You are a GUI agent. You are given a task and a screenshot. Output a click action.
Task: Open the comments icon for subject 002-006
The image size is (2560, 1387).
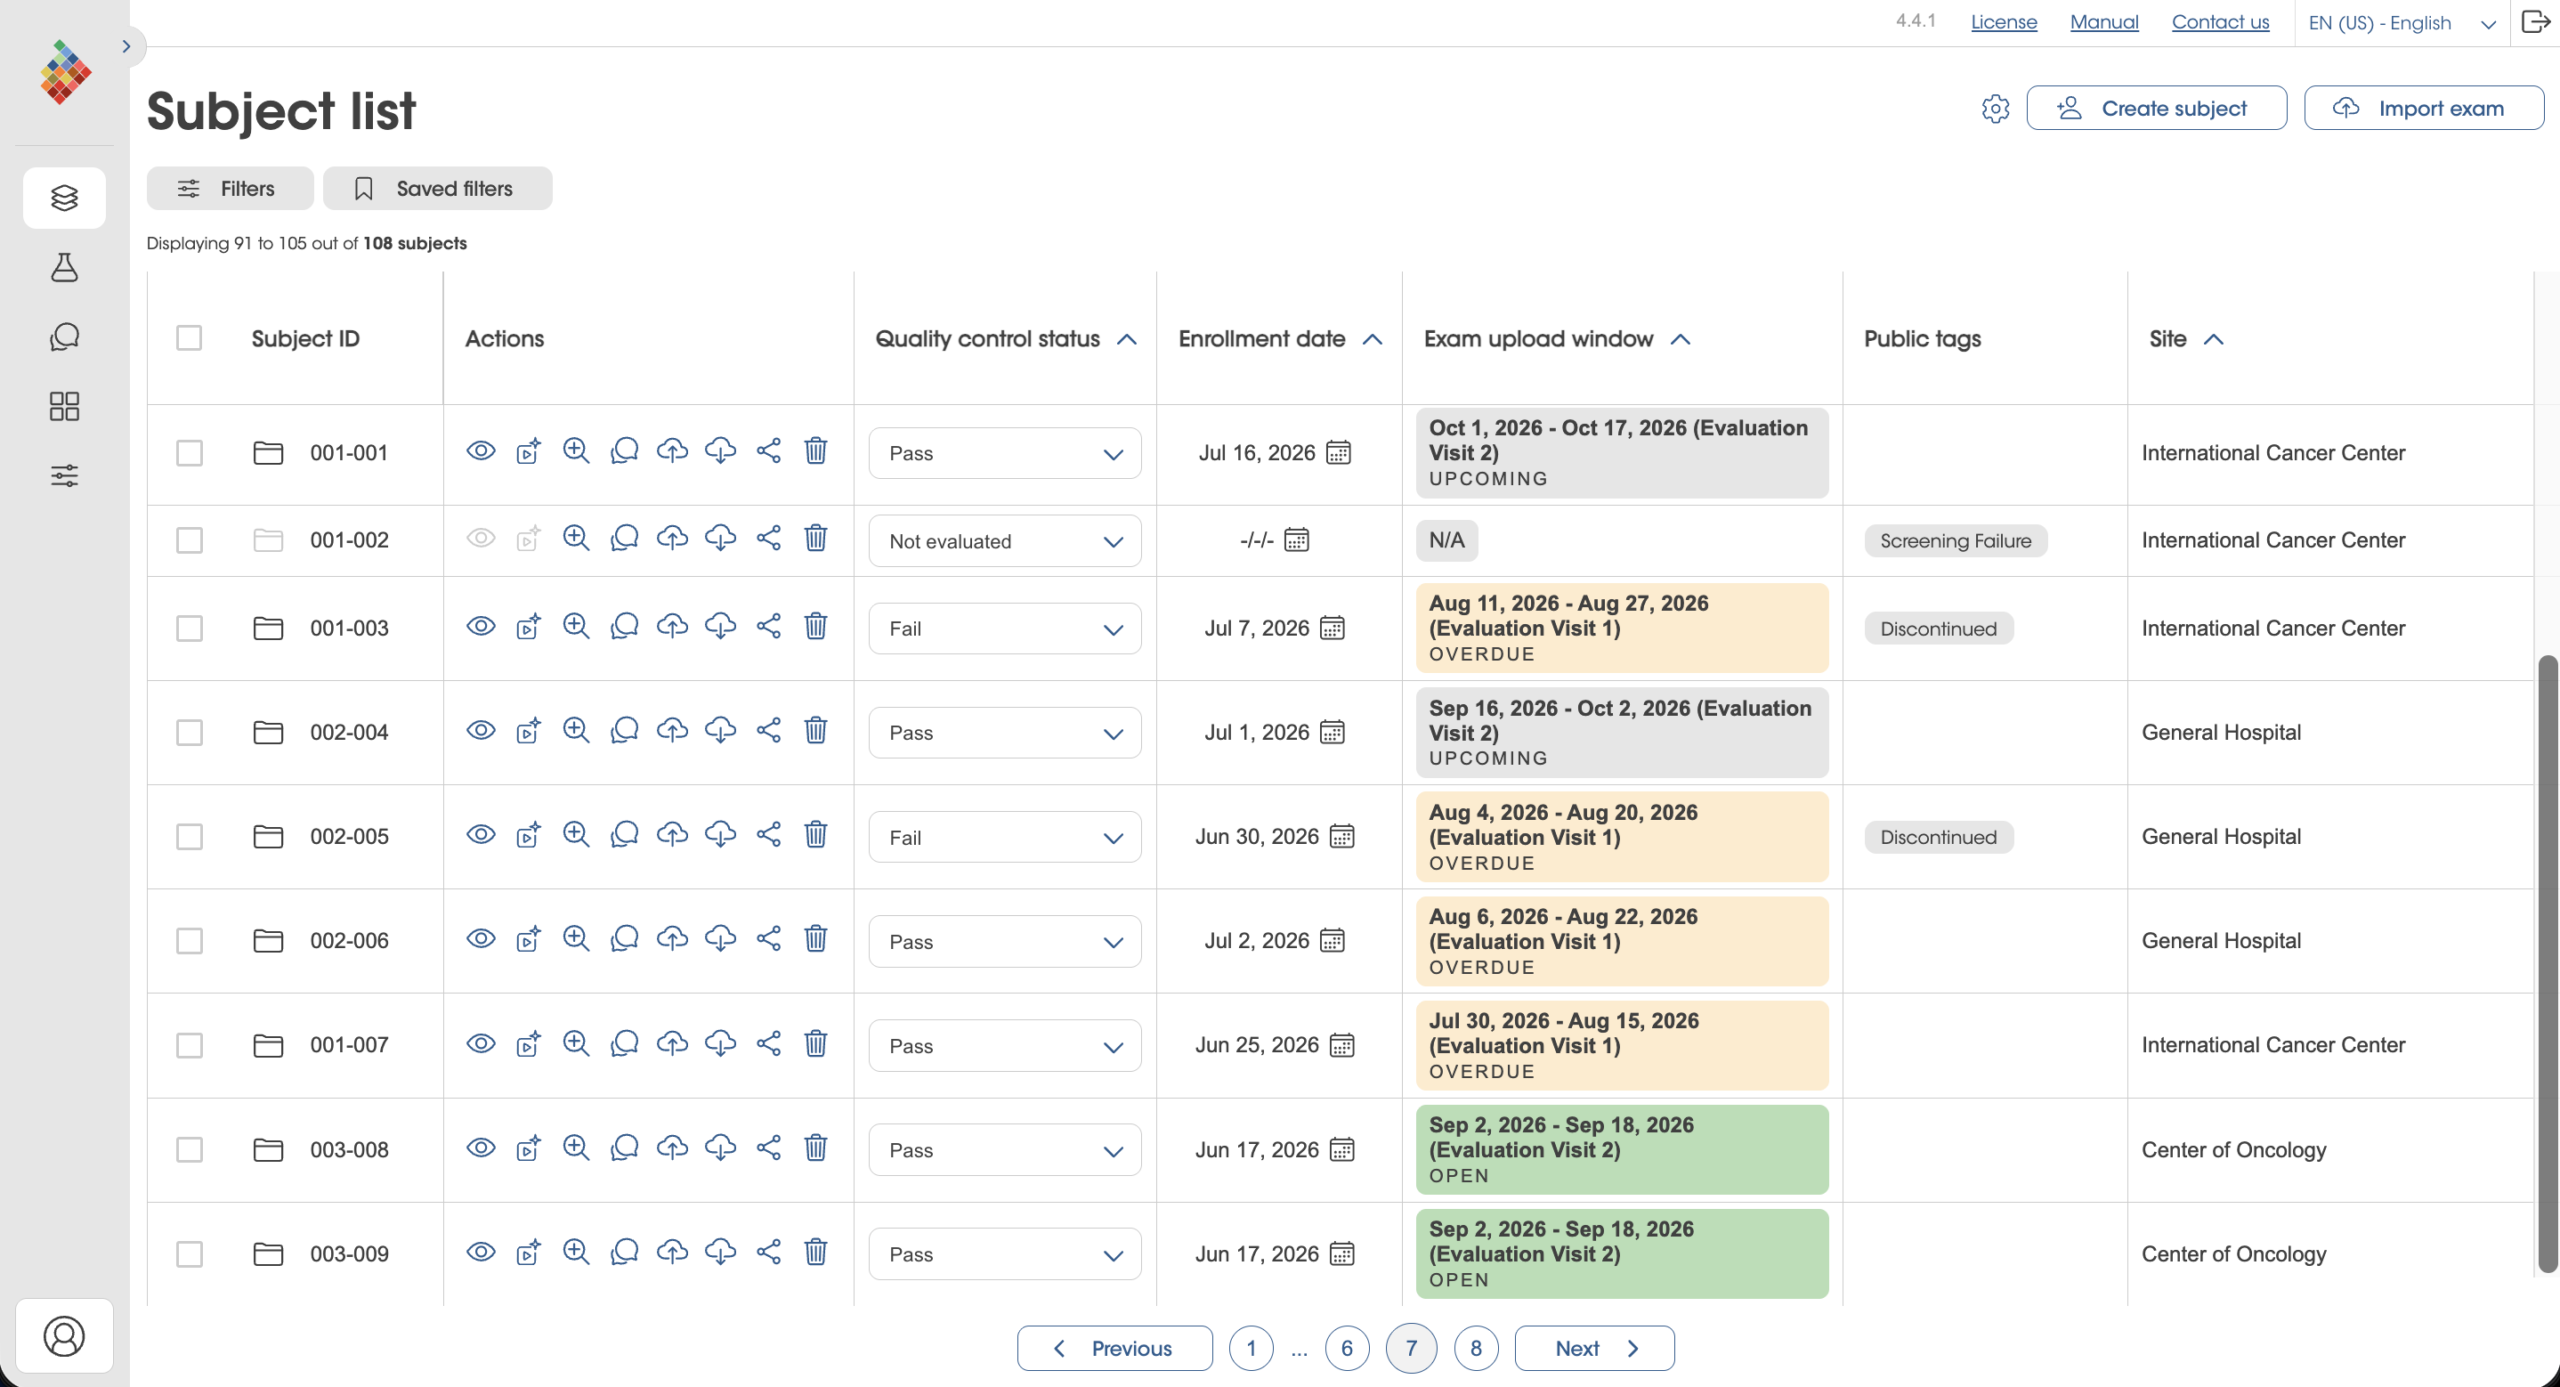pyautogui.click(x=624, y=939)
